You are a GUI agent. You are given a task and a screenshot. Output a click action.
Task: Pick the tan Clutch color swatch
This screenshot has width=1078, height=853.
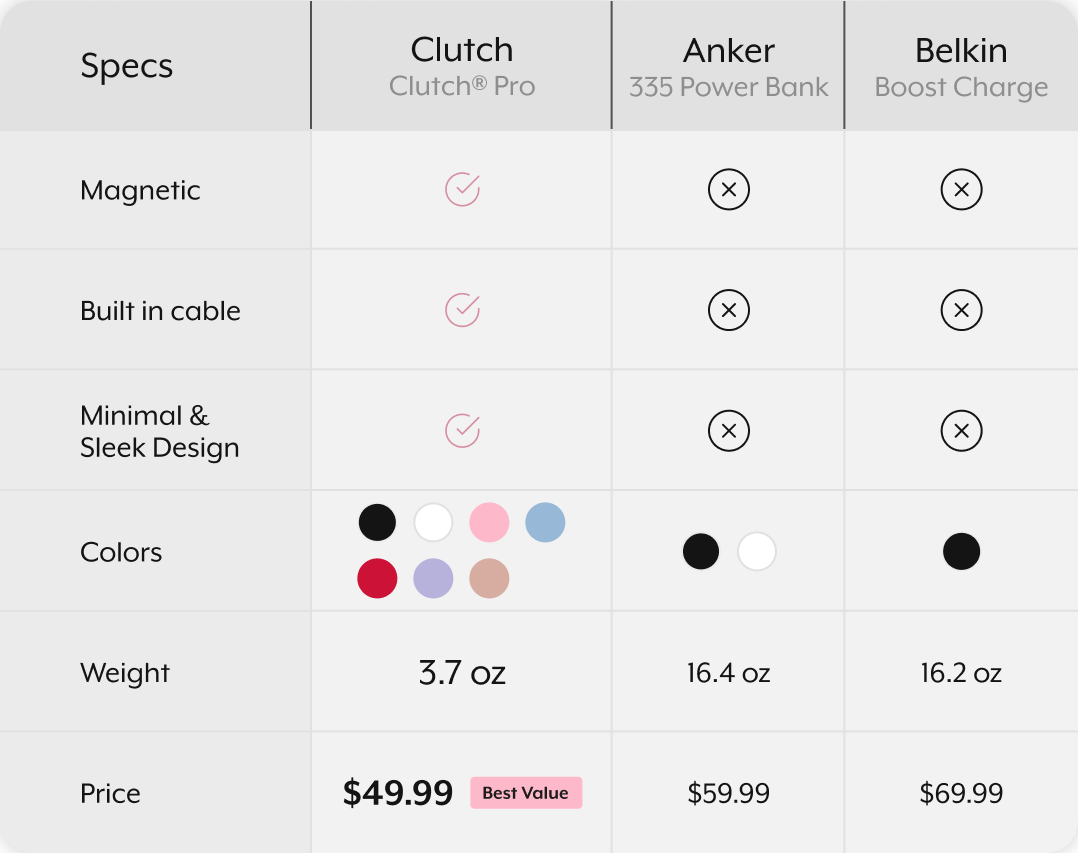(x=489, y=578)
